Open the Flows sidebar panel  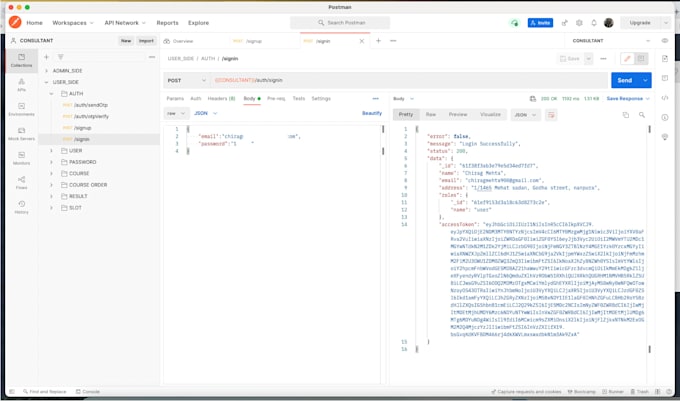coord(21,183)
